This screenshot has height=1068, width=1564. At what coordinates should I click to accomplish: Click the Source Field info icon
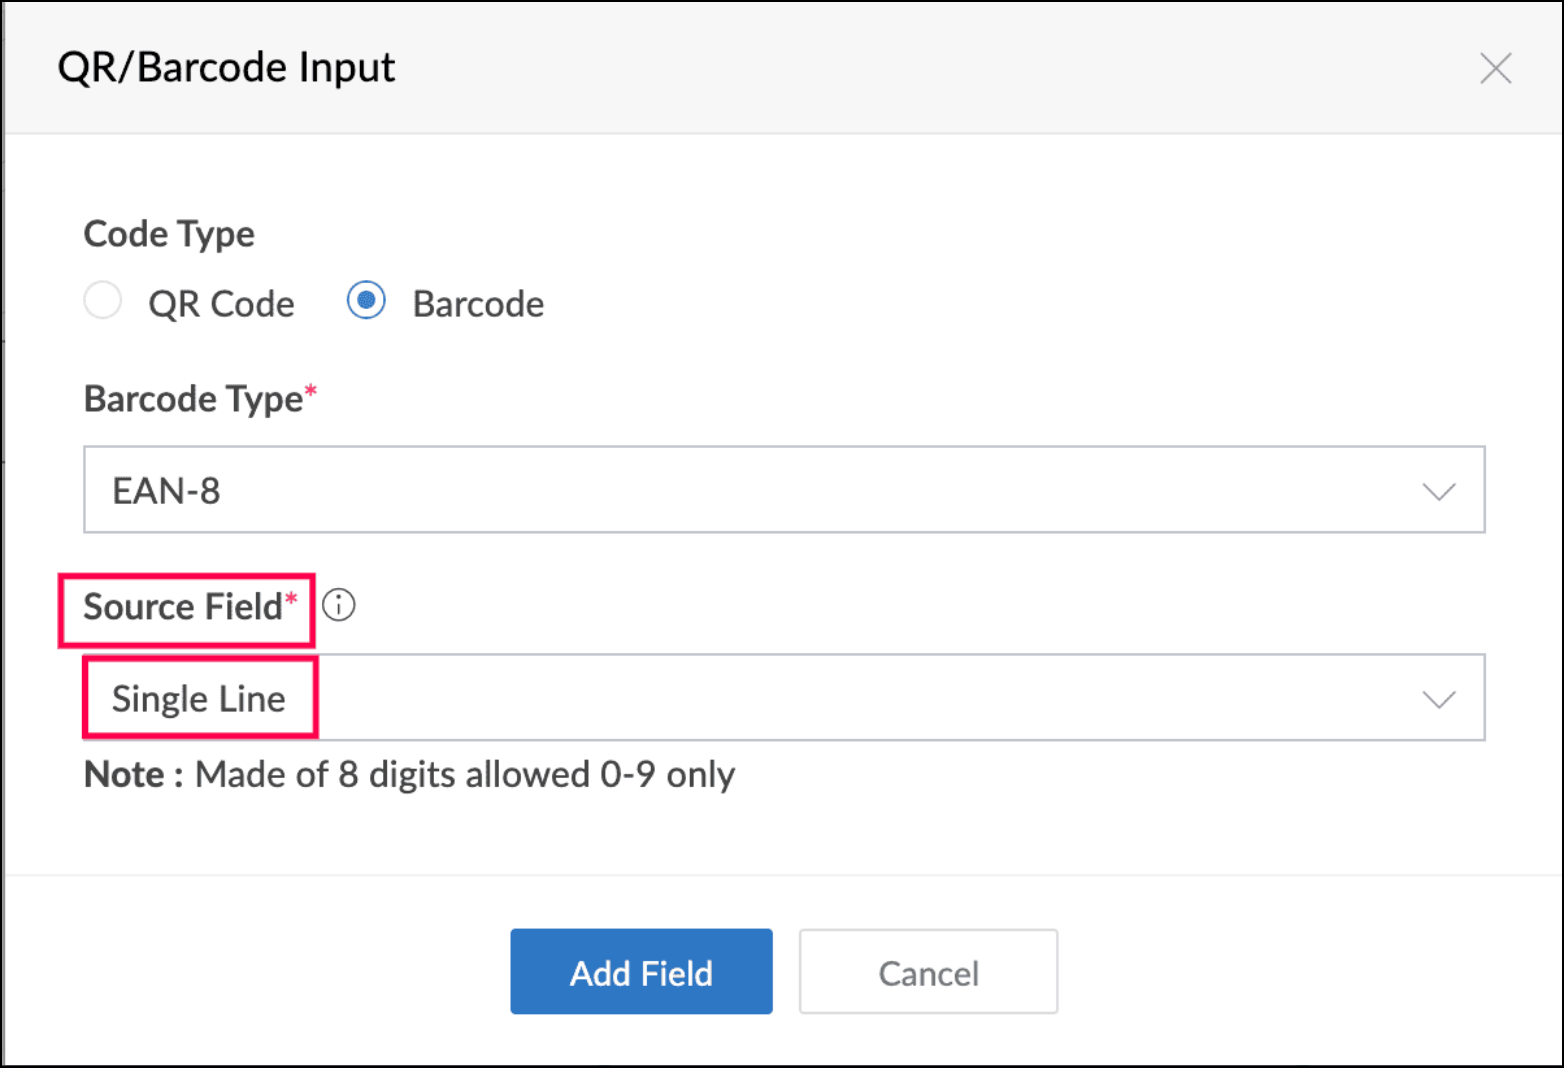[x=339, y=605]
